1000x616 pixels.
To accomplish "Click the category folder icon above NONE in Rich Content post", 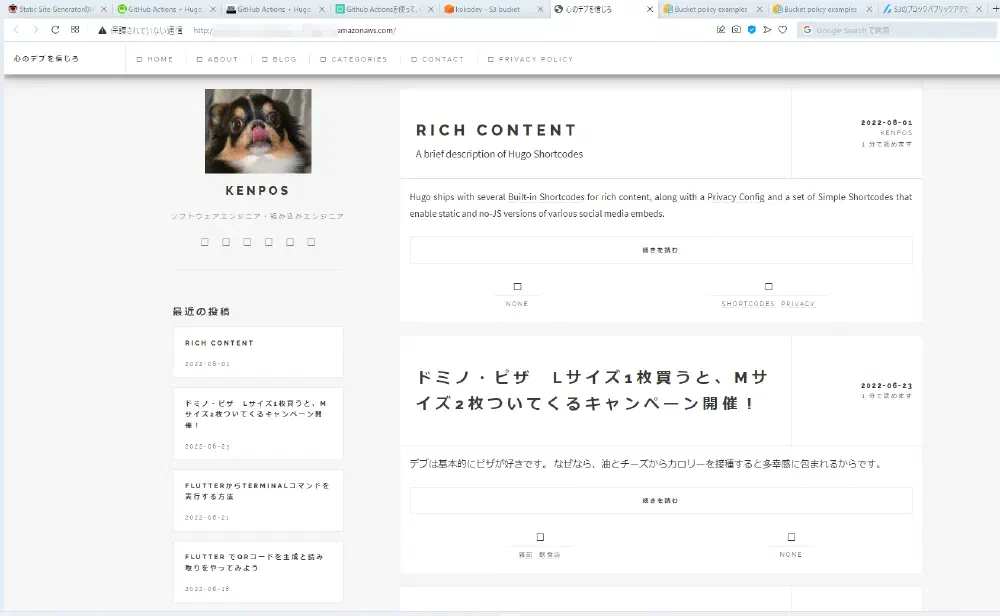I will point(517,287).
